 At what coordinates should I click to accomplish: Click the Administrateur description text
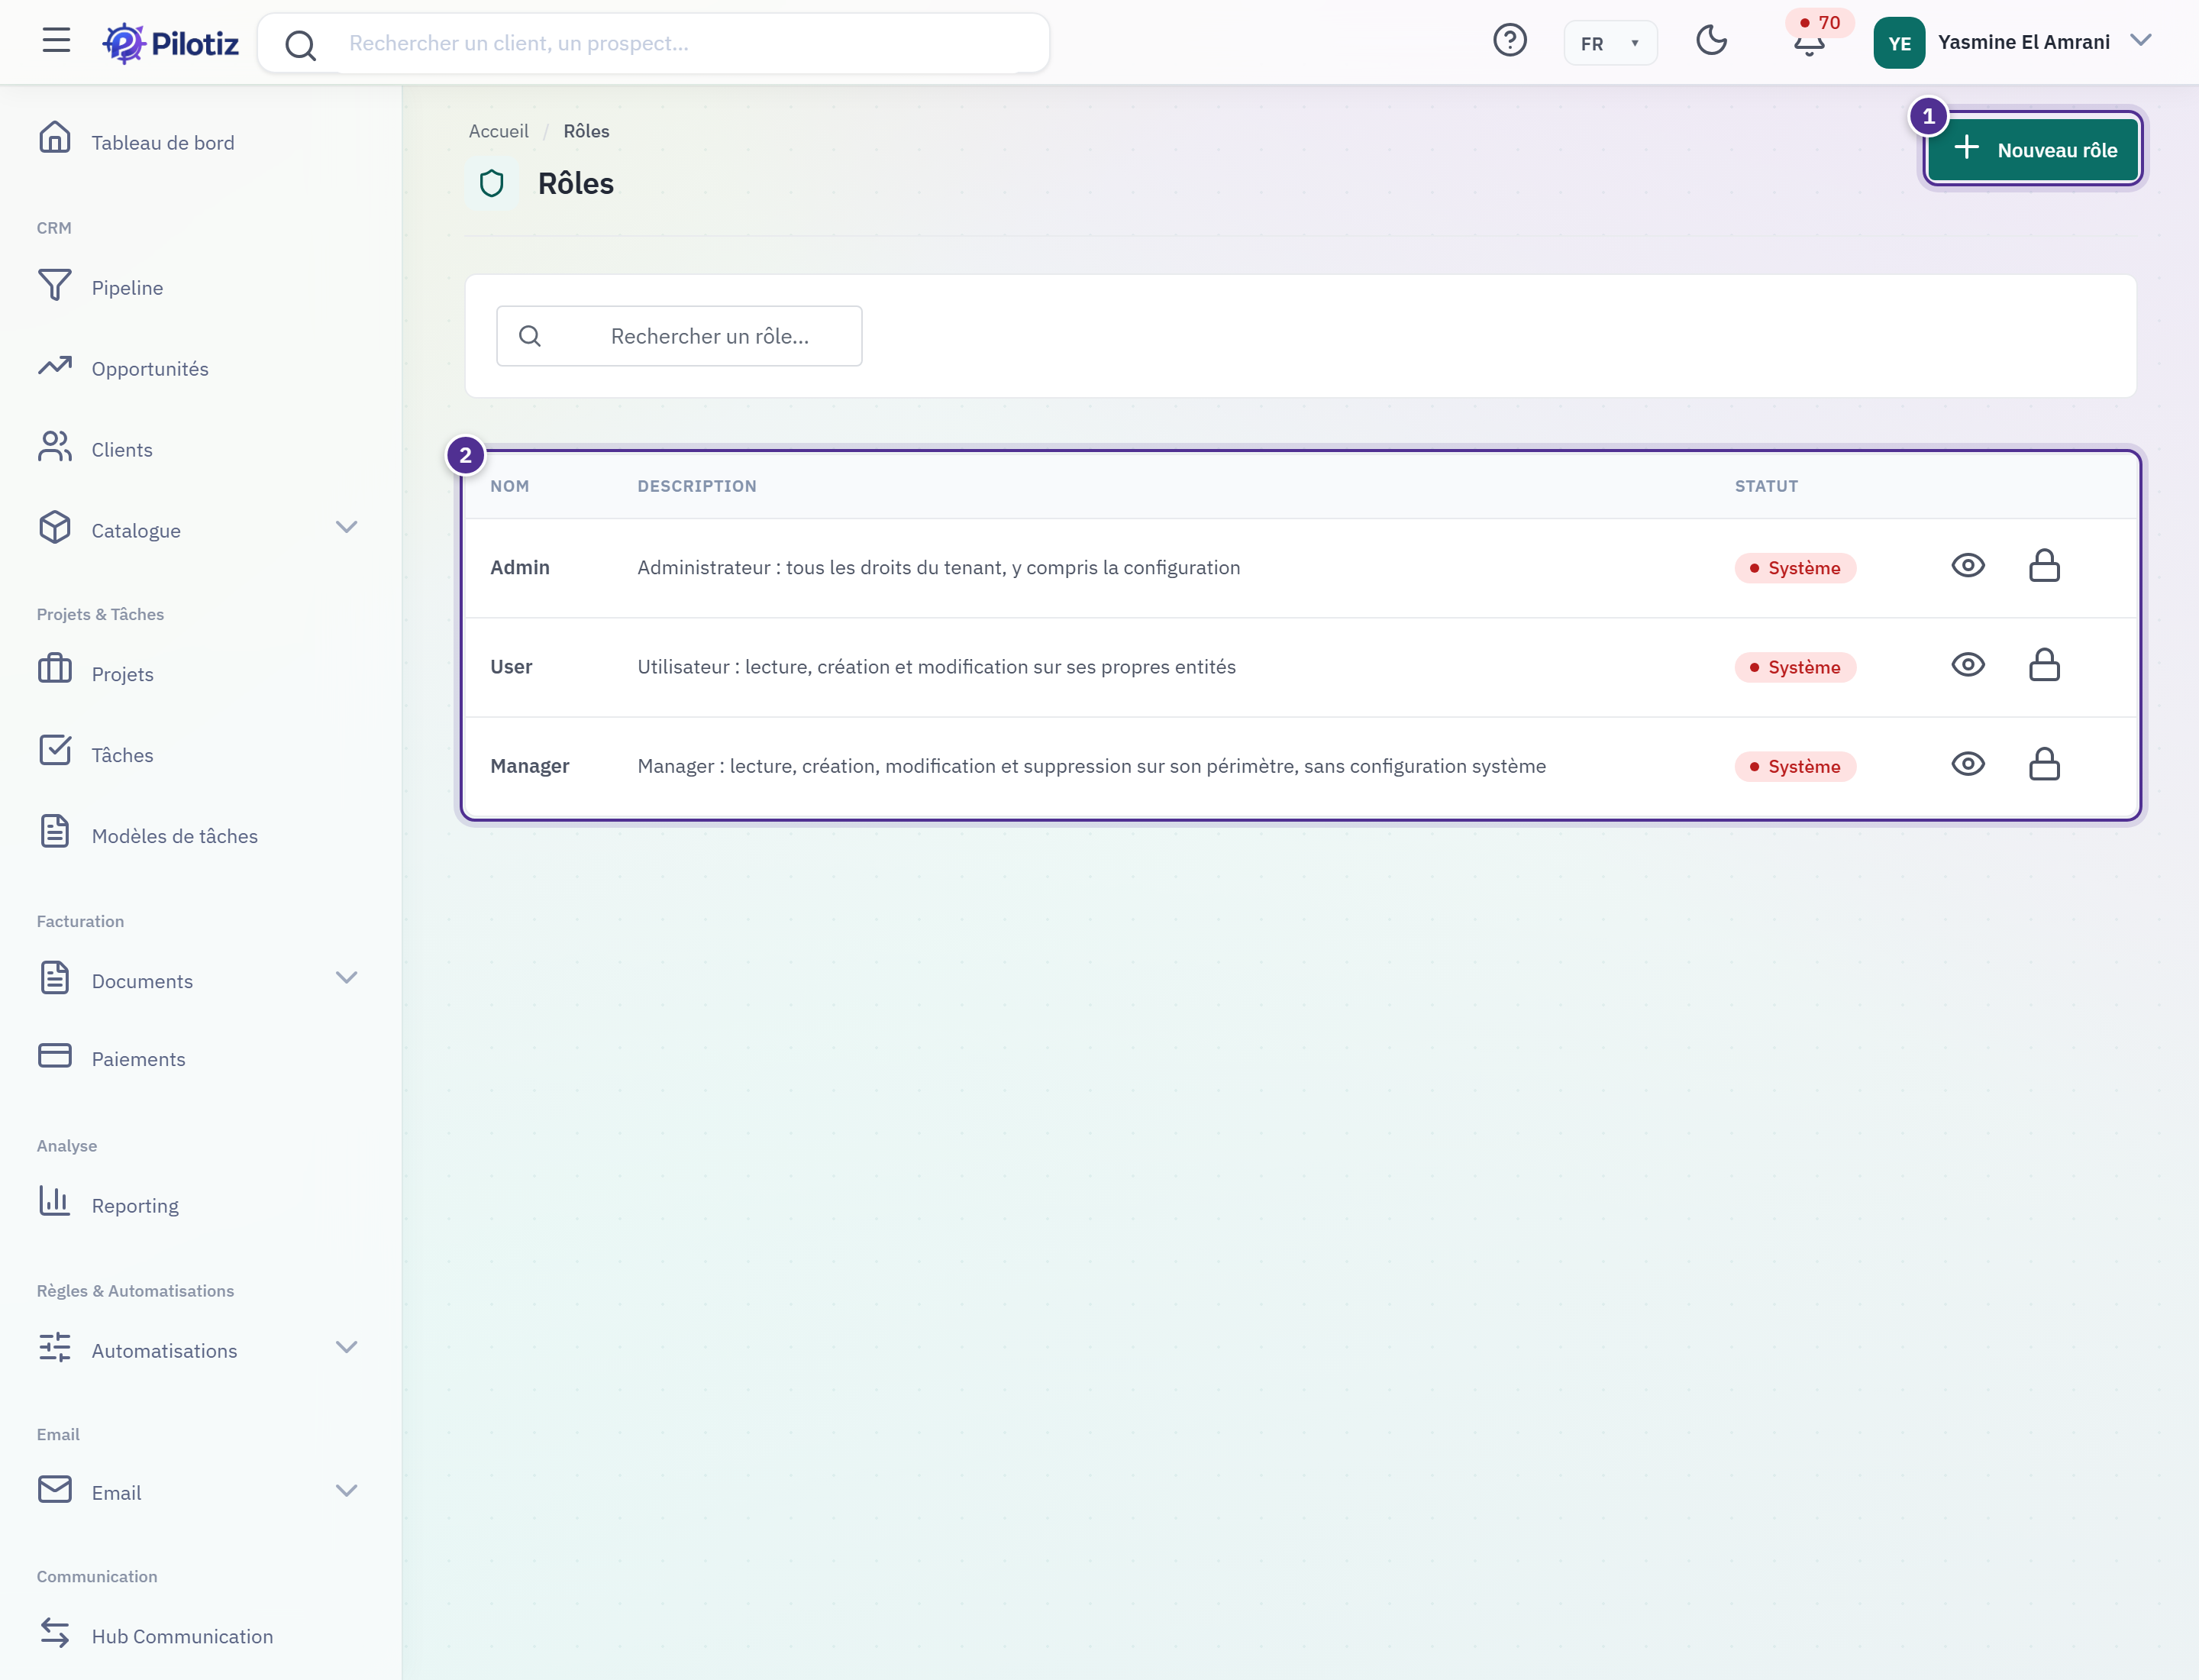(938, 567)
